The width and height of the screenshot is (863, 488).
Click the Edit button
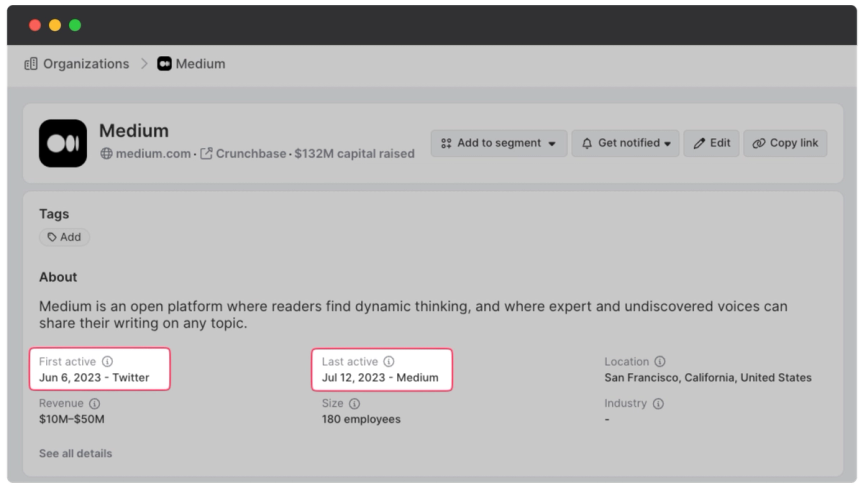coord(711,143)
